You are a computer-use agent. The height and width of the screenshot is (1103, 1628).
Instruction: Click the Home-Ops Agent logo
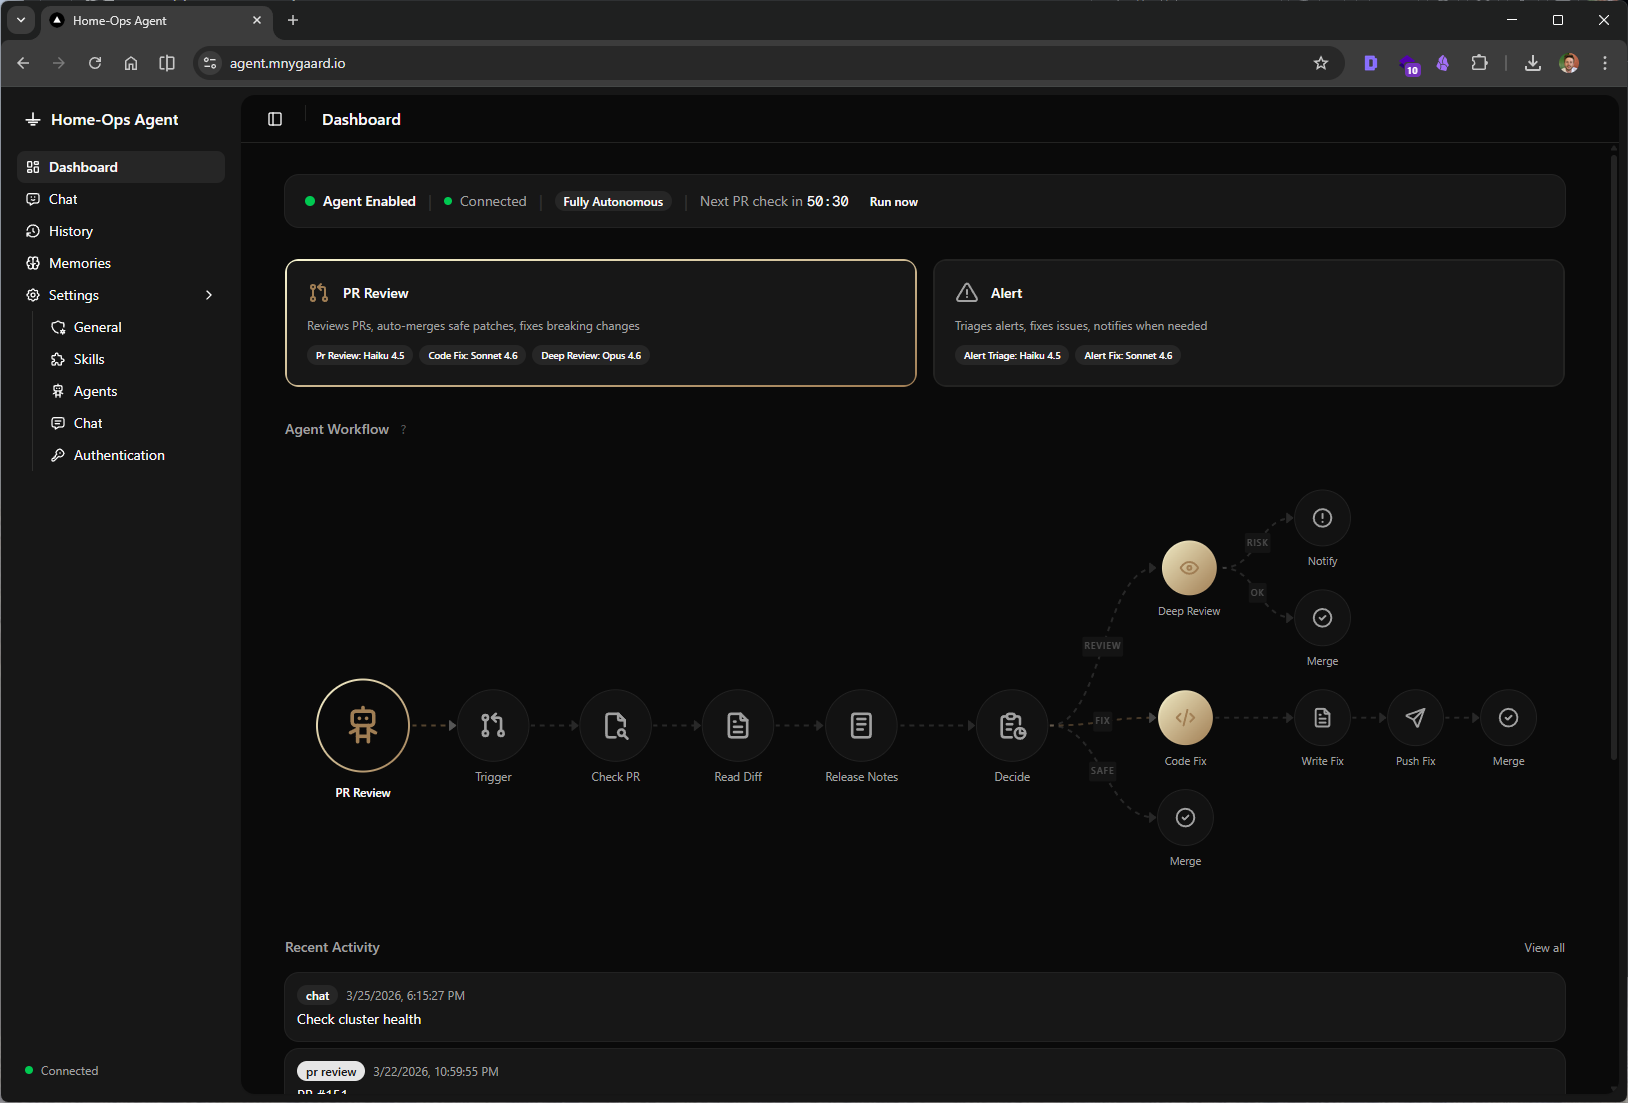click(x=33, y=119)
